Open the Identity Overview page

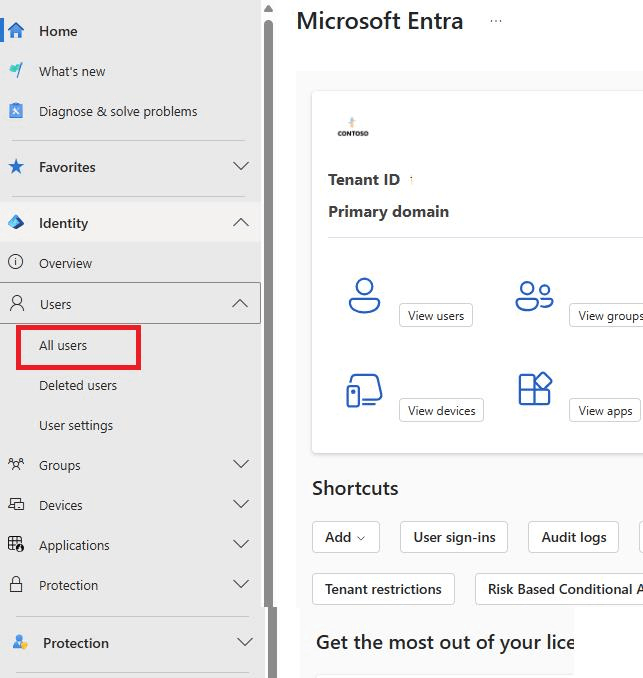(x=65, y=263)
